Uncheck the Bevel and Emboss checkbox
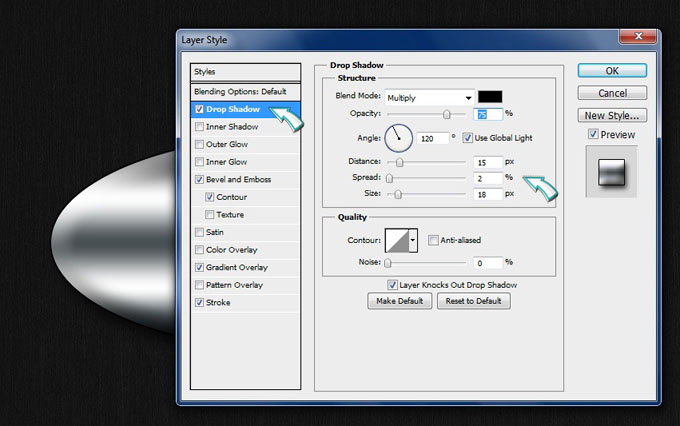The height and width of the screenshot is (426, 680). click(199, 179)
